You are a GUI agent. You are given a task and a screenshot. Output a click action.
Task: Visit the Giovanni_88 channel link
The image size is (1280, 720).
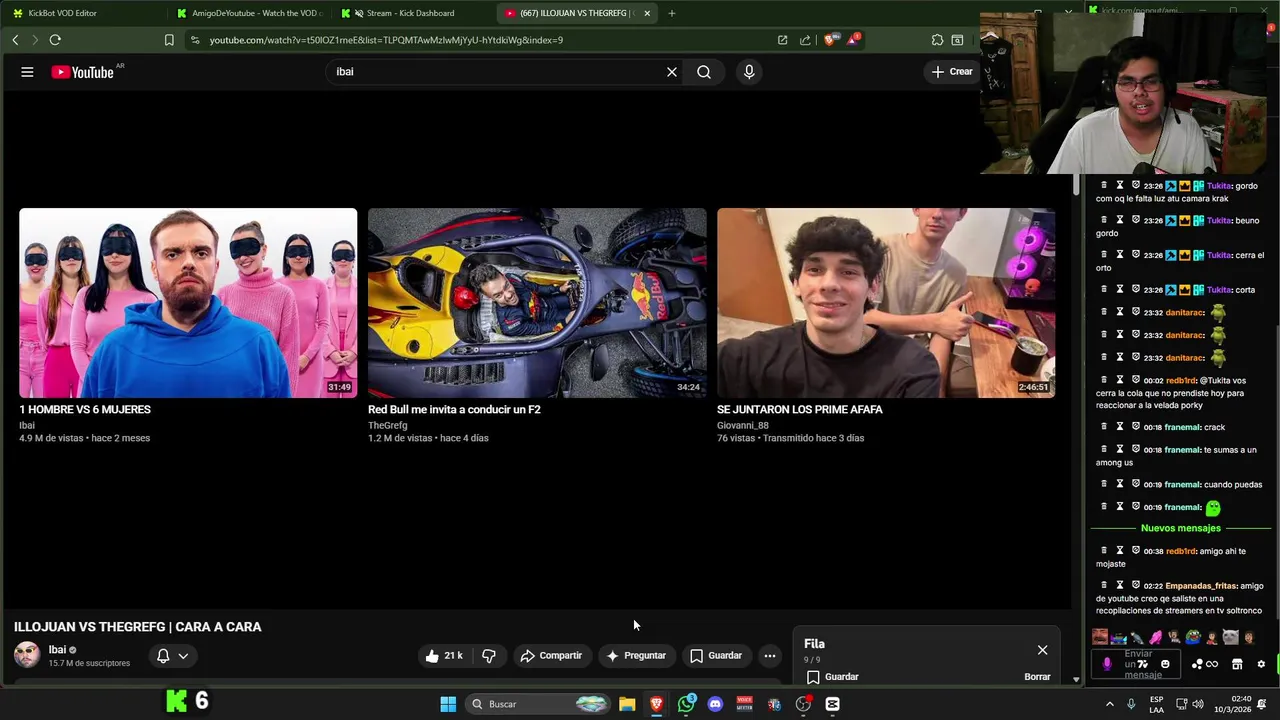[x=743, y=425]
